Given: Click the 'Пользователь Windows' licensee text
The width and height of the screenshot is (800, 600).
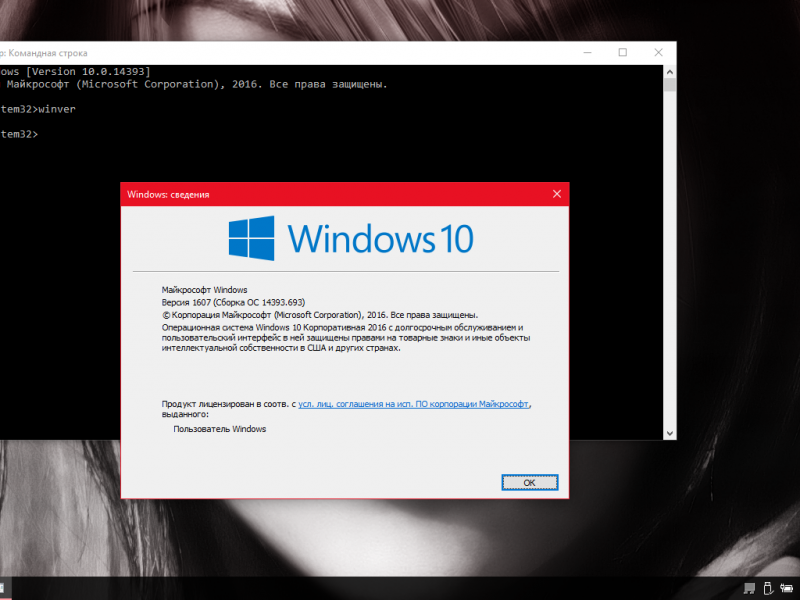Looking at the screenshot, I should 220,429.
